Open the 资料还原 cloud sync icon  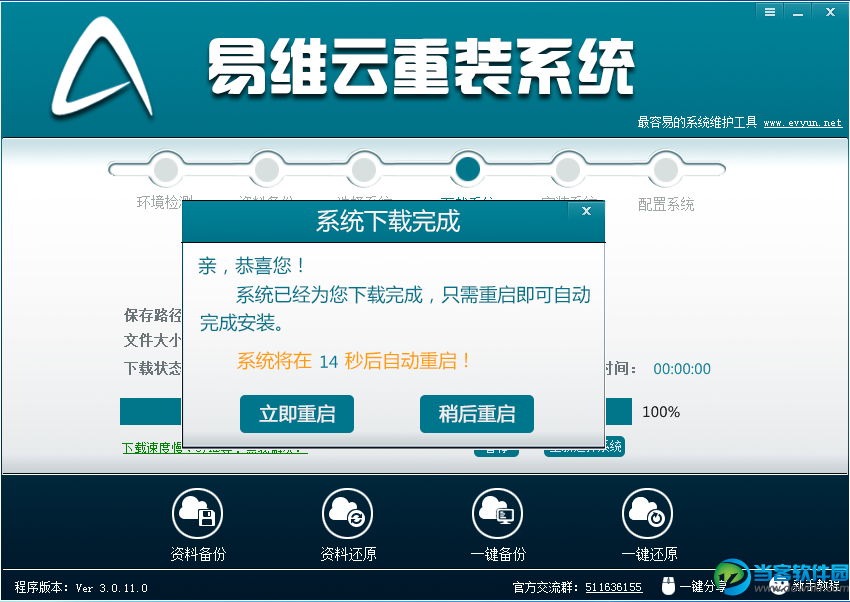347,514
